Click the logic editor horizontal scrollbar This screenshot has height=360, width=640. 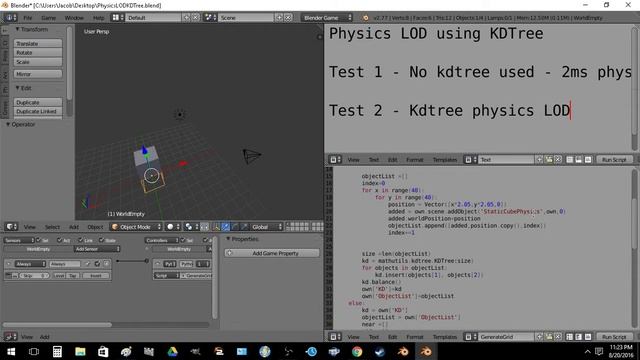click(57, 325)
